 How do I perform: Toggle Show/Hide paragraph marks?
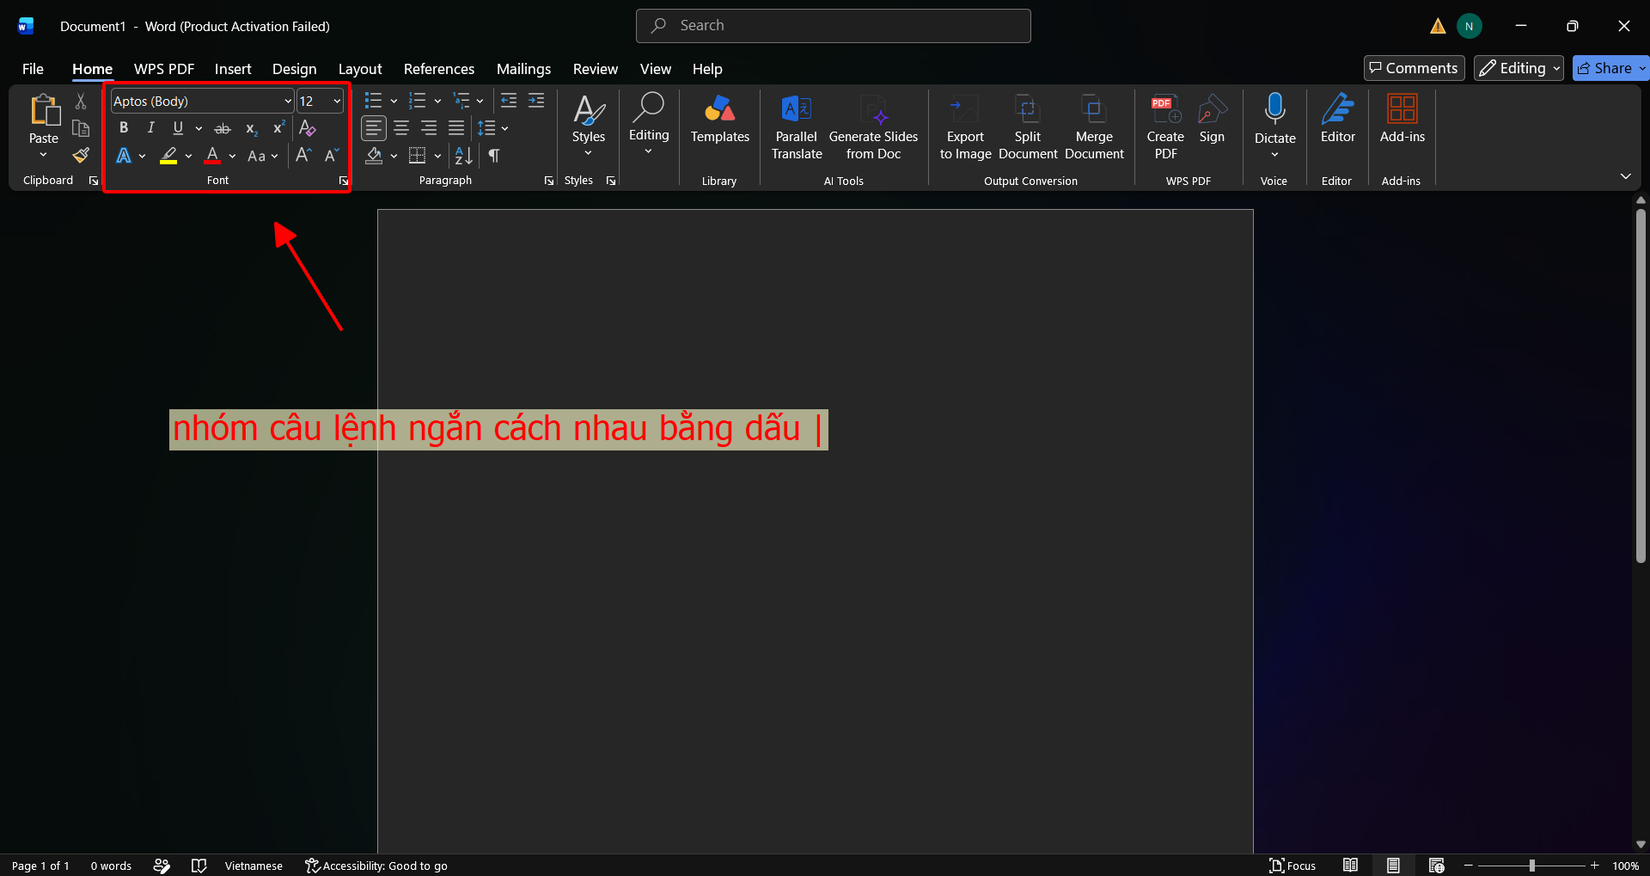tap(494, 155)
